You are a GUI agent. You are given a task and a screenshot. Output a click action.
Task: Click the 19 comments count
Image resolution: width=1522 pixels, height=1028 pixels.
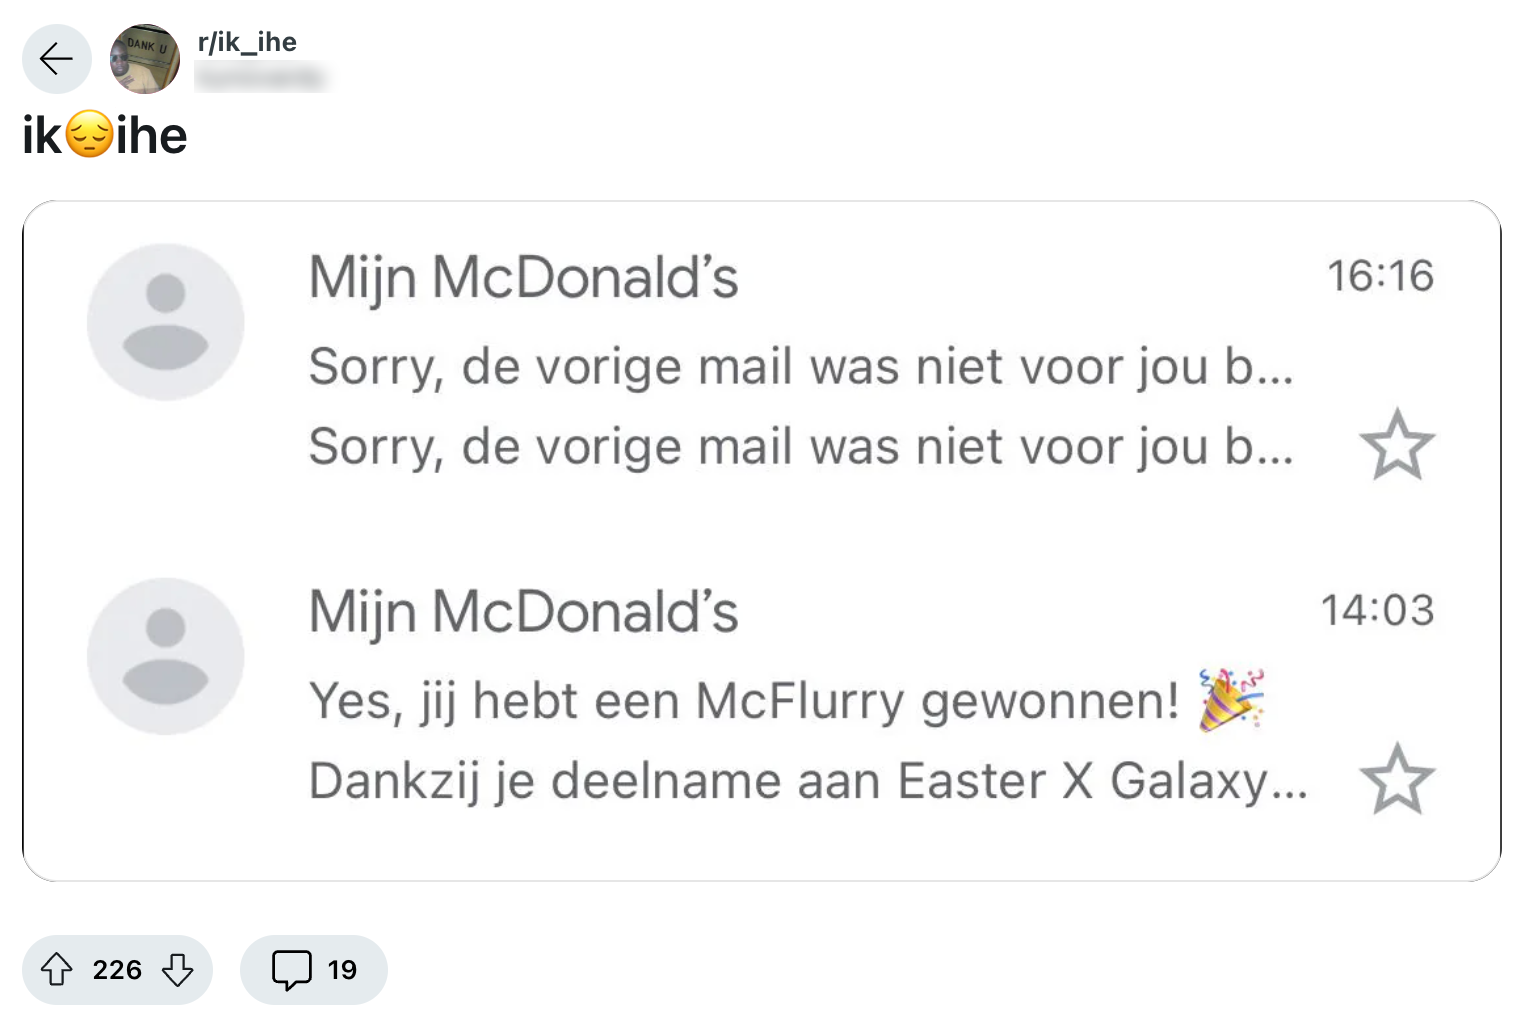click(342, 969)
